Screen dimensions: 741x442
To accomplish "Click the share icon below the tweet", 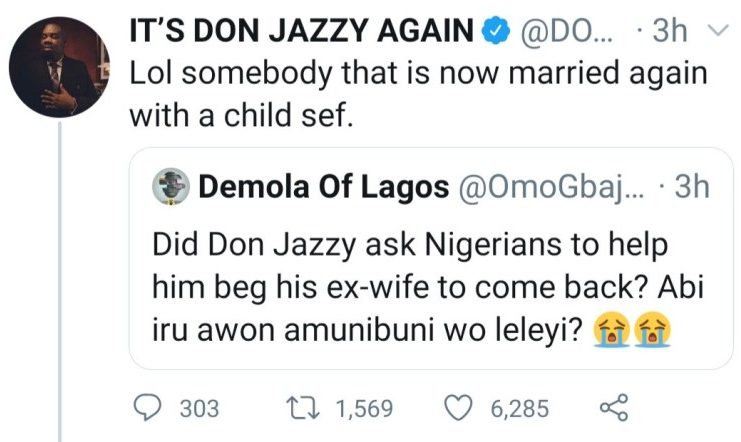I will (x=612, y=408).
